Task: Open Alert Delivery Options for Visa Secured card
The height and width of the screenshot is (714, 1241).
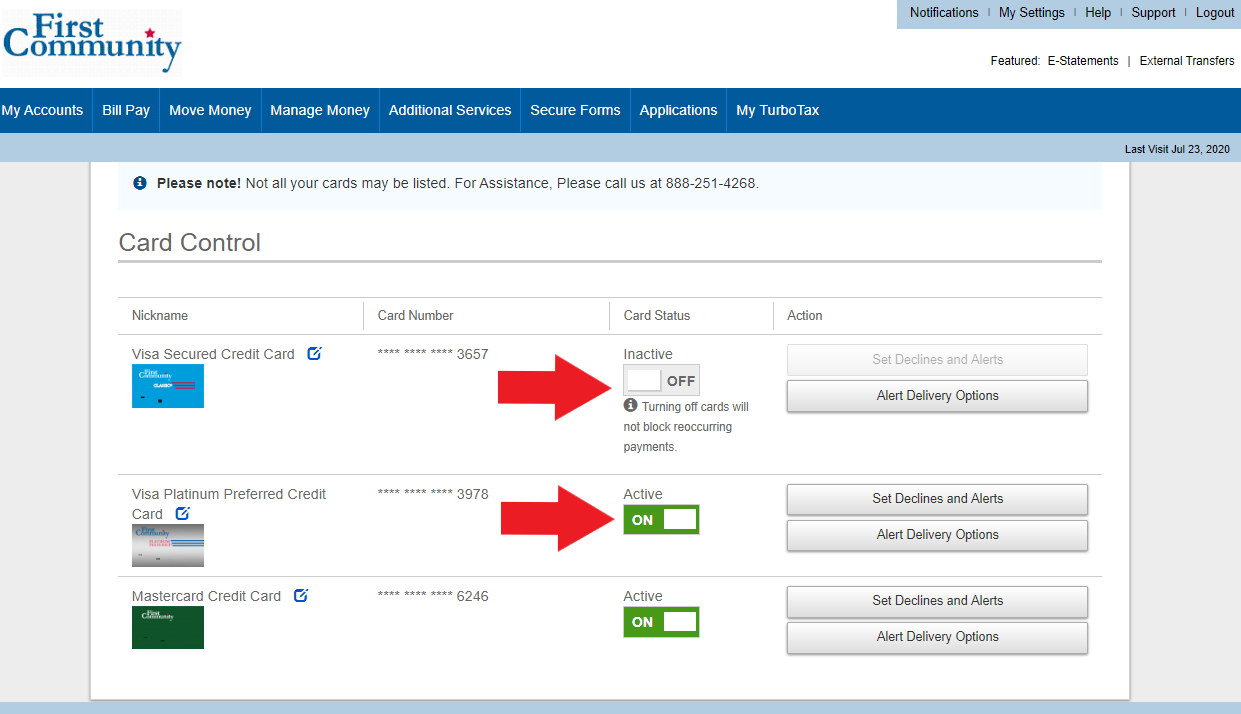Action: click(x=937, y=396)
